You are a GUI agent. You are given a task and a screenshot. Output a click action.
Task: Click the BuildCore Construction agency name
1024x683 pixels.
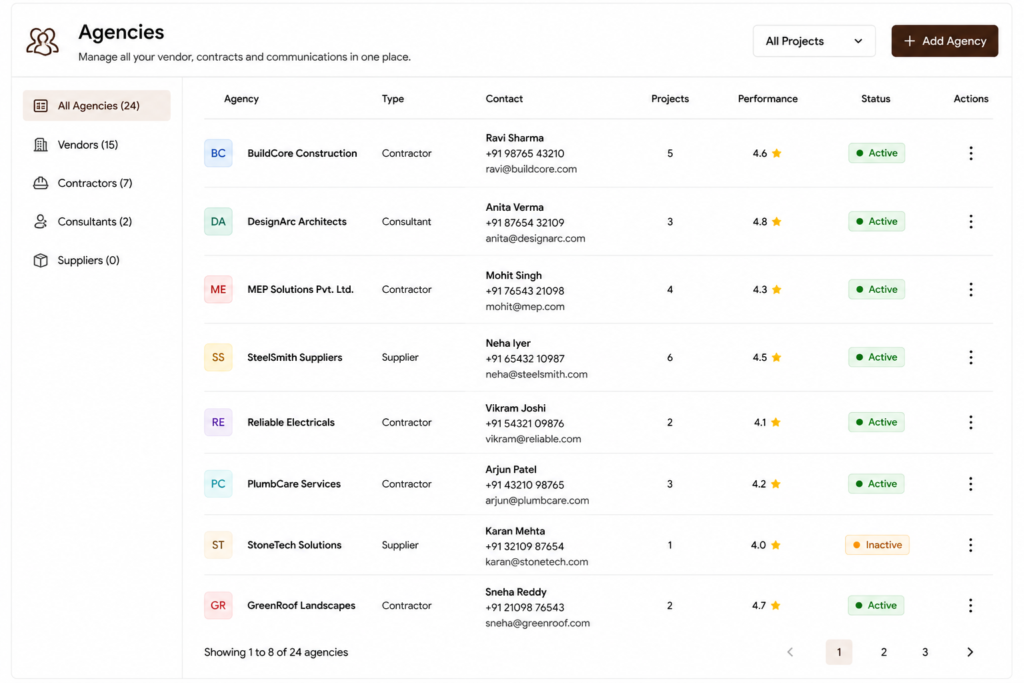click(x=302, y=153)
